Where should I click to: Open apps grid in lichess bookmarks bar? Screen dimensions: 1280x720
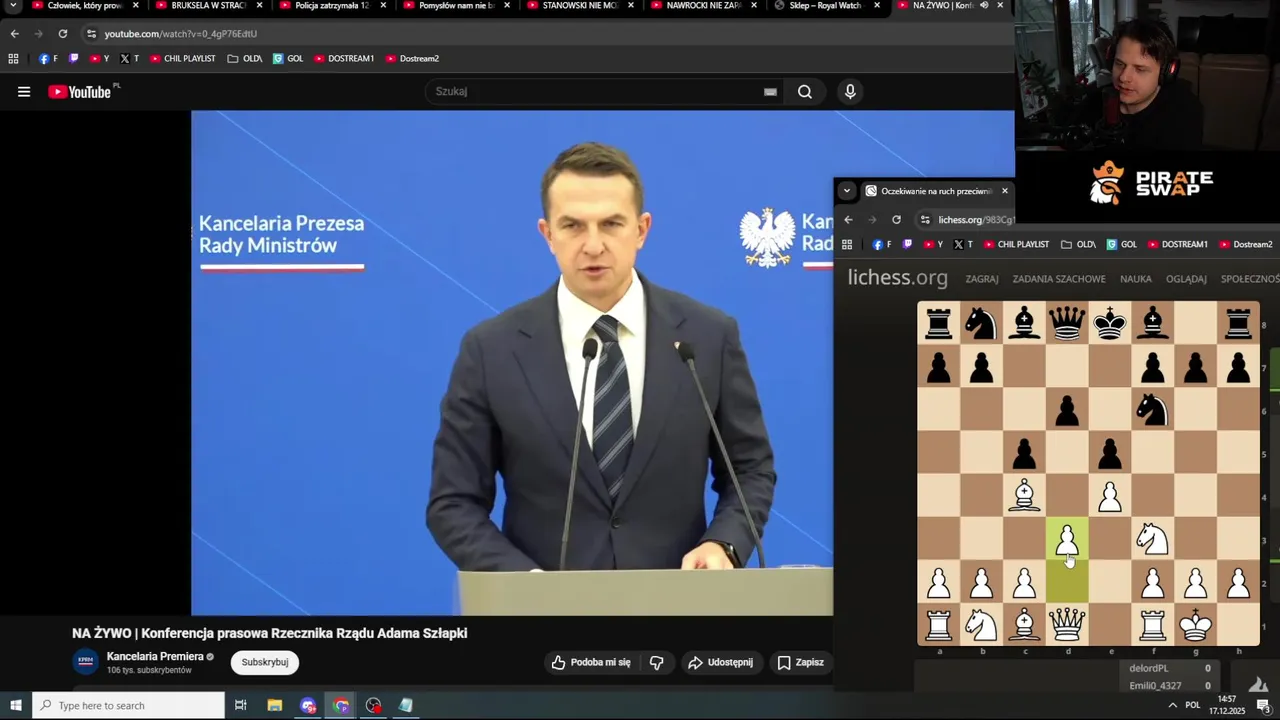tap(847, 244)
